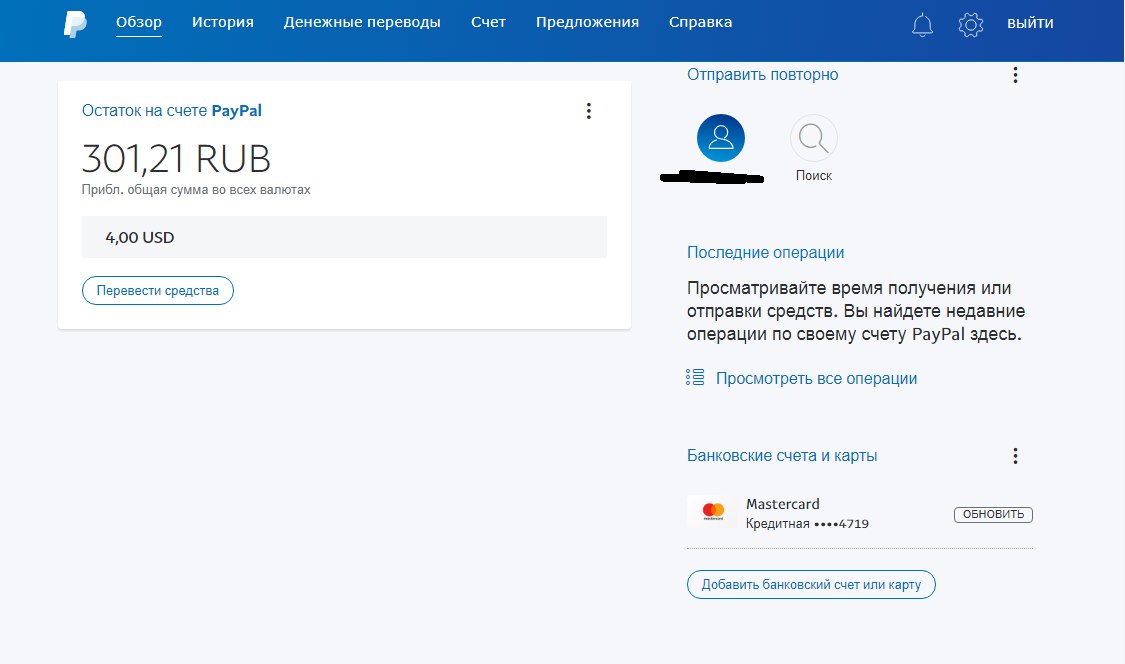Click ВЫЙТИ to log out
Screen dimensions: 1125x664
pyautogui.click(x=1030, y=23)
